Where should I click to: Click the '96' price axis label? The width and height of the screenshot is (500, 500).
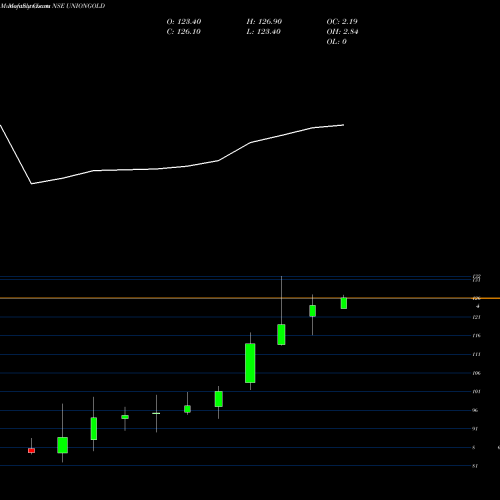pyautogui.click(x=475, y=410)
